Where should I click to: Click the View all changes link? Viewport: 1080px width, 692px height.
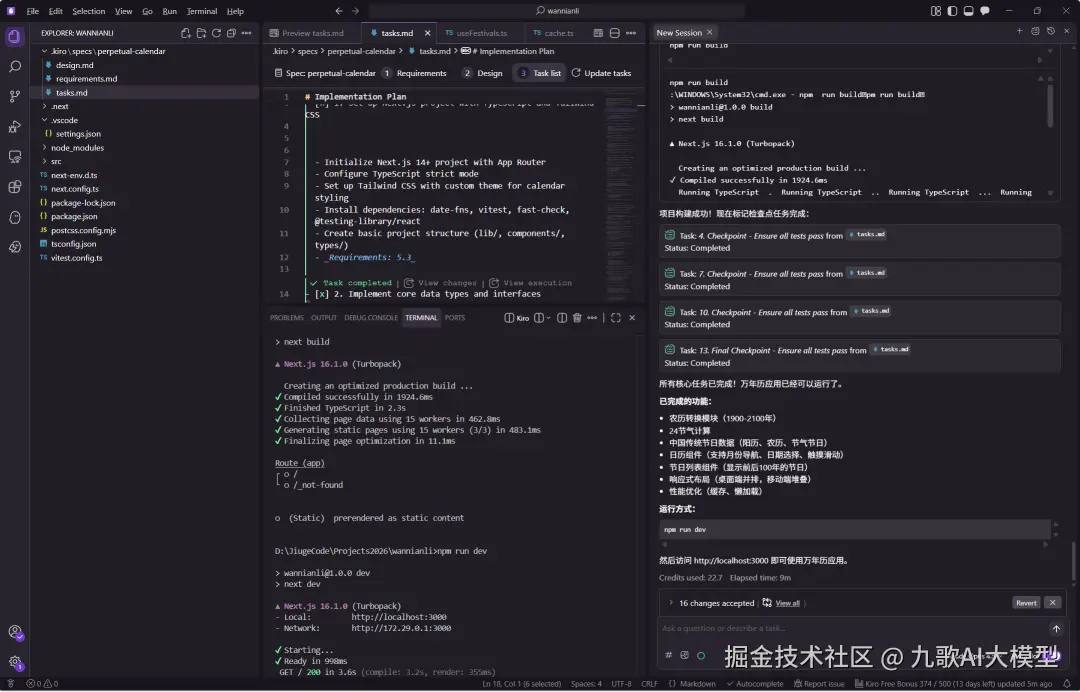pos(787,604)
